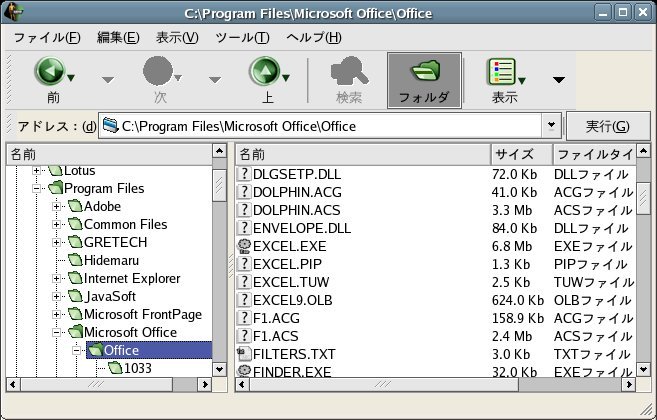The height and width of the screenshot is (420, 657).
Task: Click unknown-type icon of EXCEL9.OLB
Action: [x=244, y=300]
